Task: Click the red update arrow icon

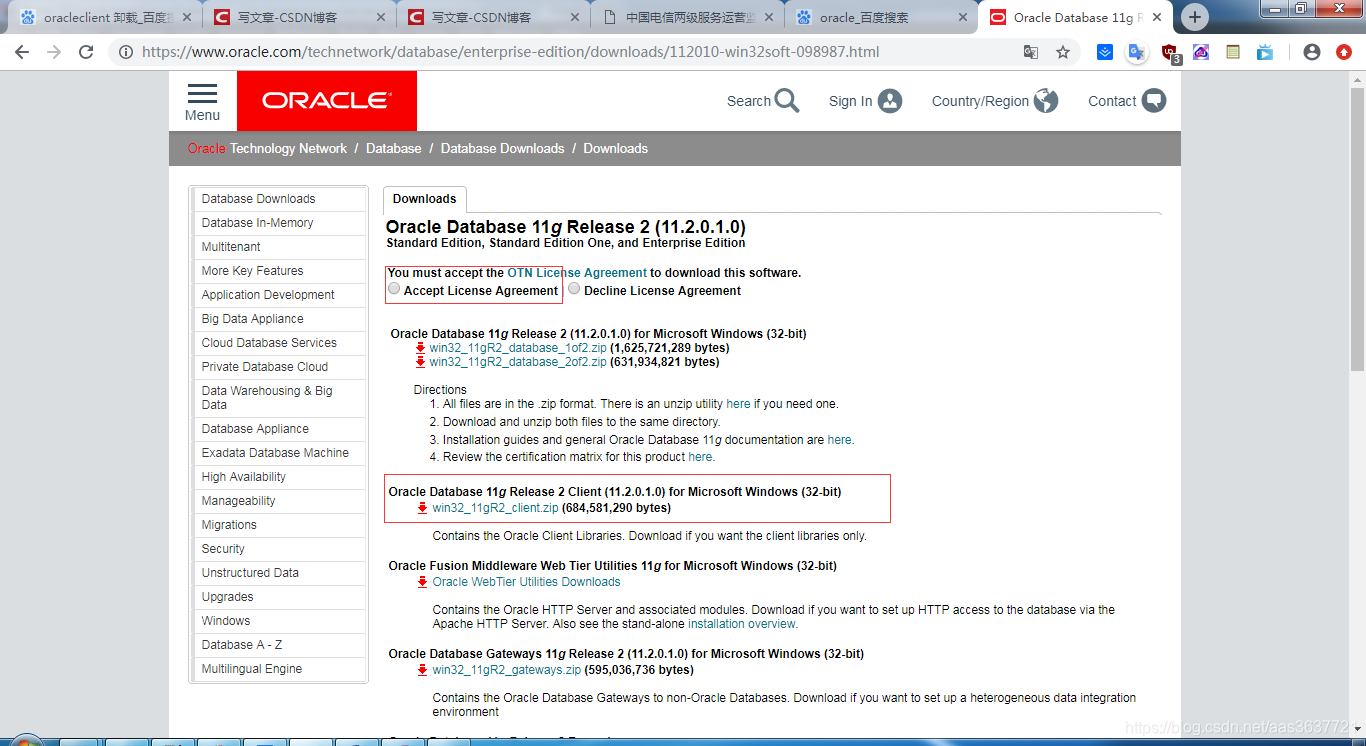Action: tap(1344, 52)
